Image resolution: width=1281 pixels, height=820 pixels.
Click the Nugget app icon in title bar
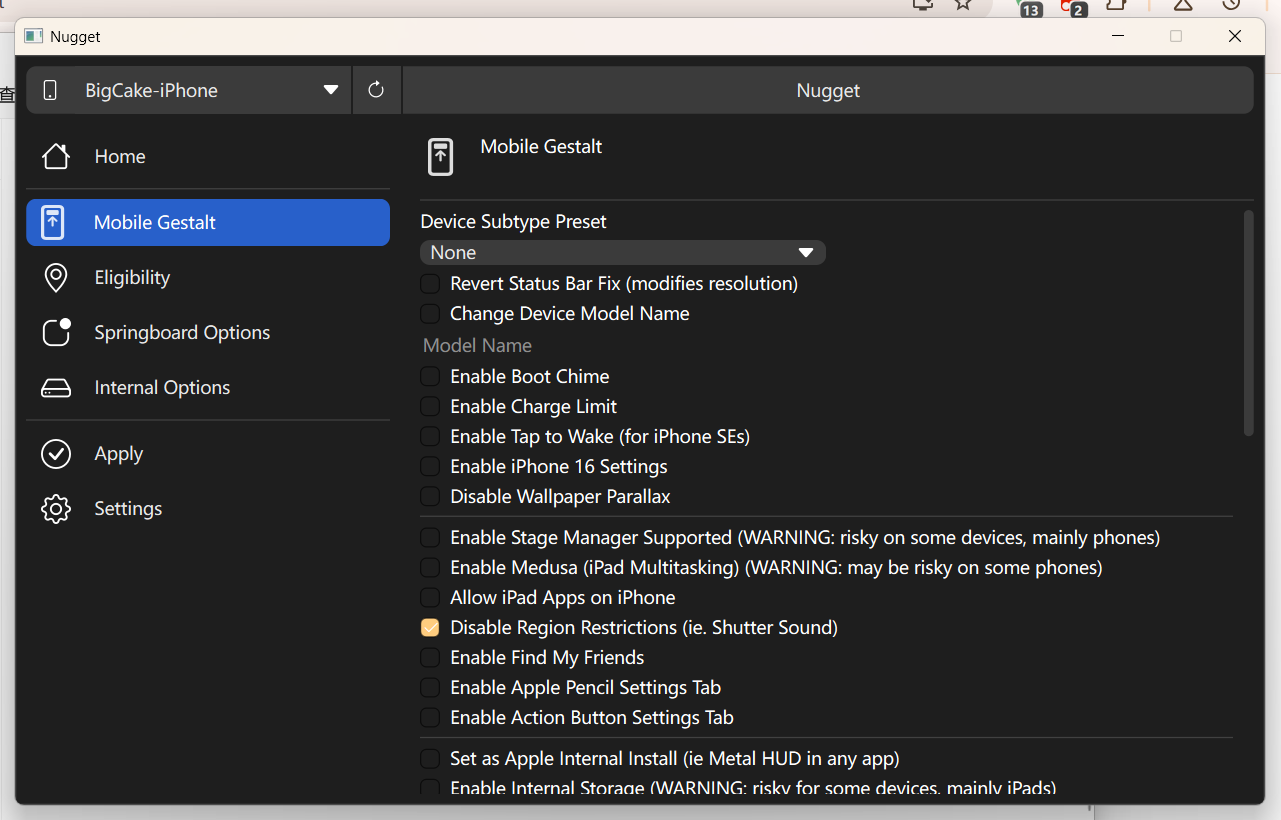33,36
